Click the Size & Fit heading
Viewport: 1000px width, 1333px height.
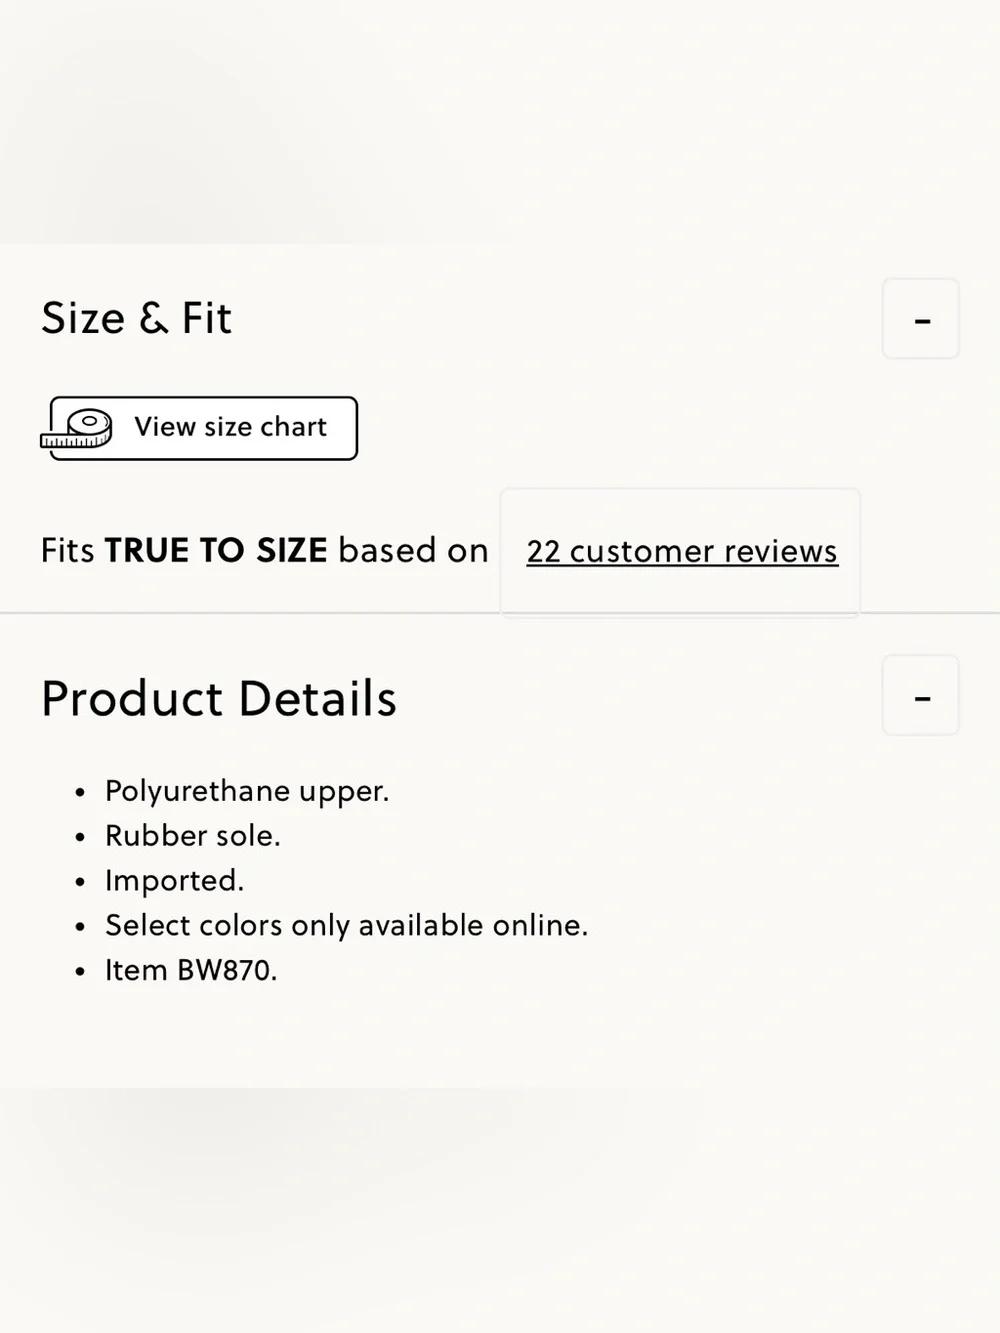pos(137,318)
